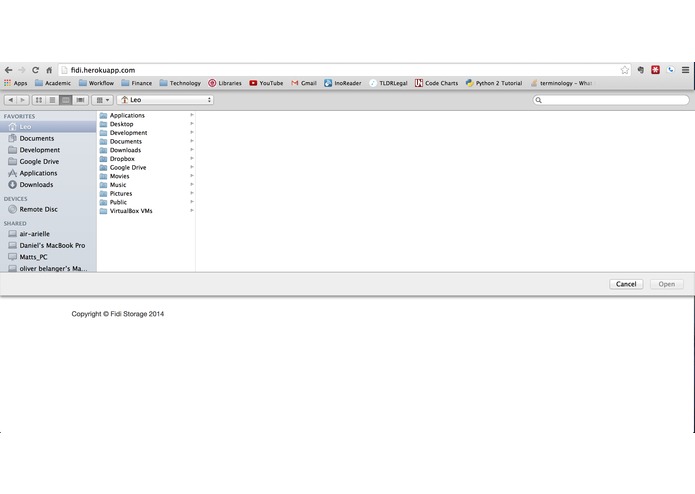Click the red asterisk extension icon
The width and height of the screenshot is (695, 494).
click(x=656, y=70)
